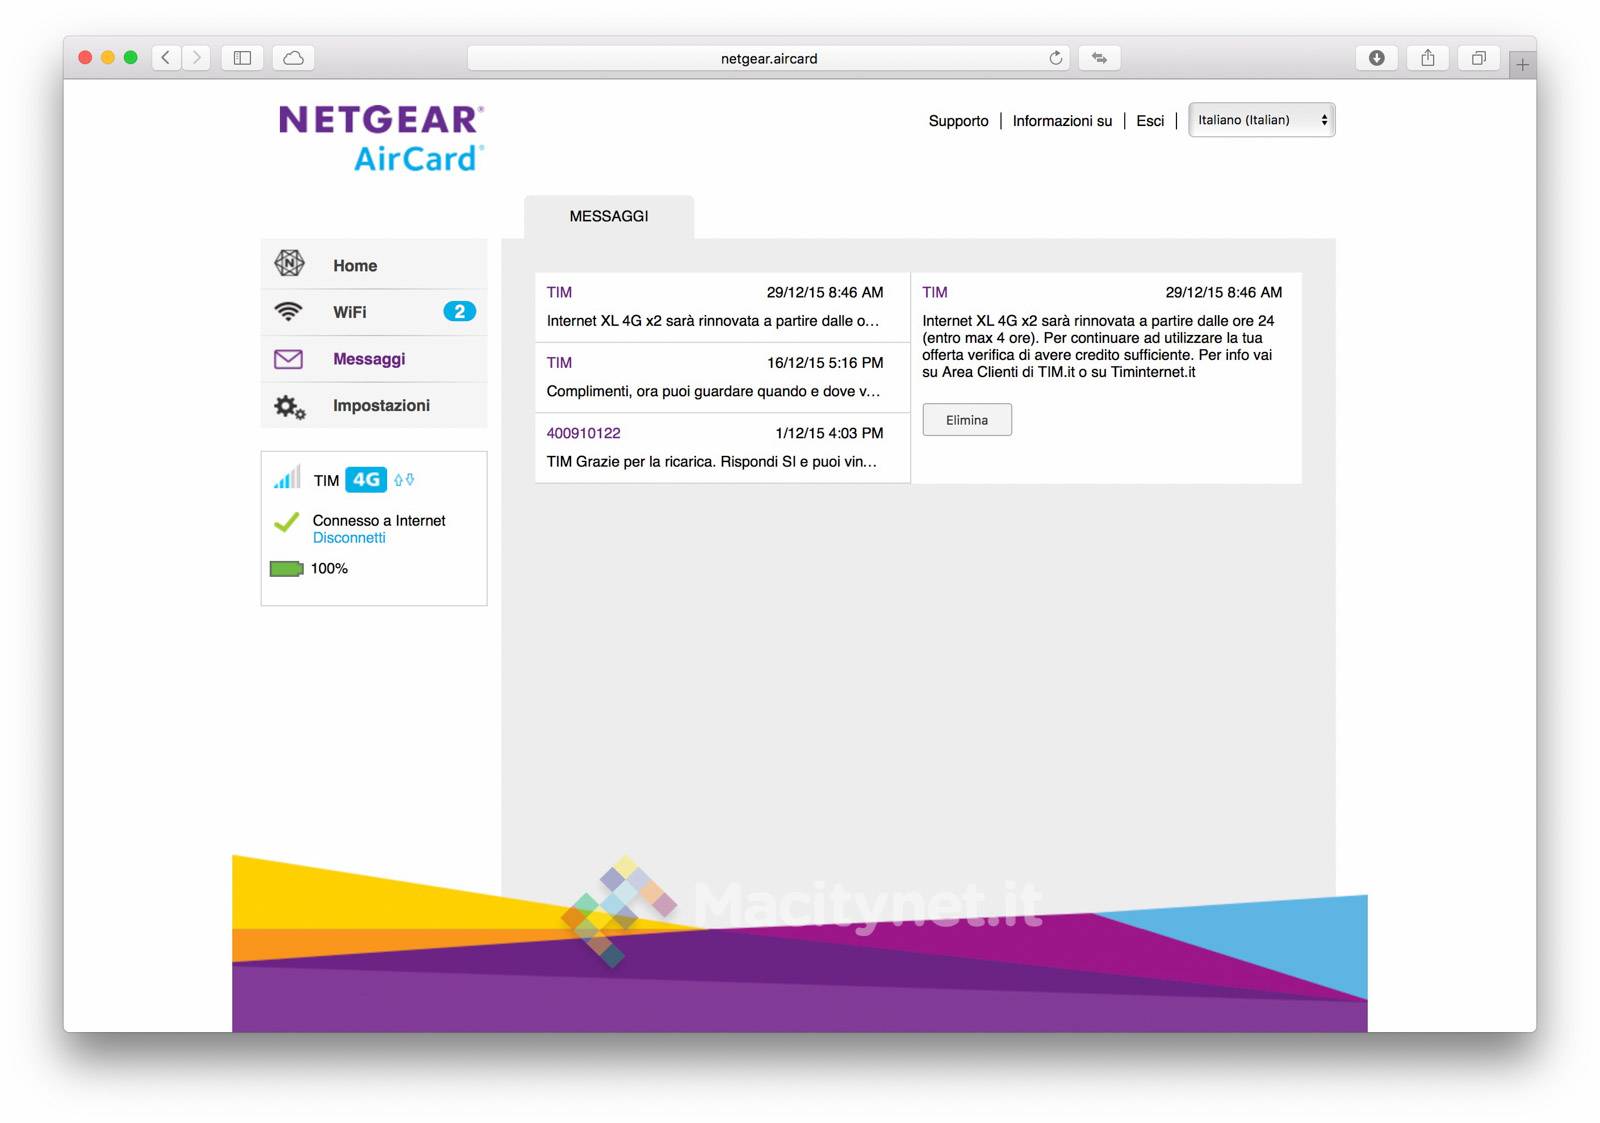The image size is (1600, 1123).
Task: Click the battery level indicator
Action: [x=287, y=569]
